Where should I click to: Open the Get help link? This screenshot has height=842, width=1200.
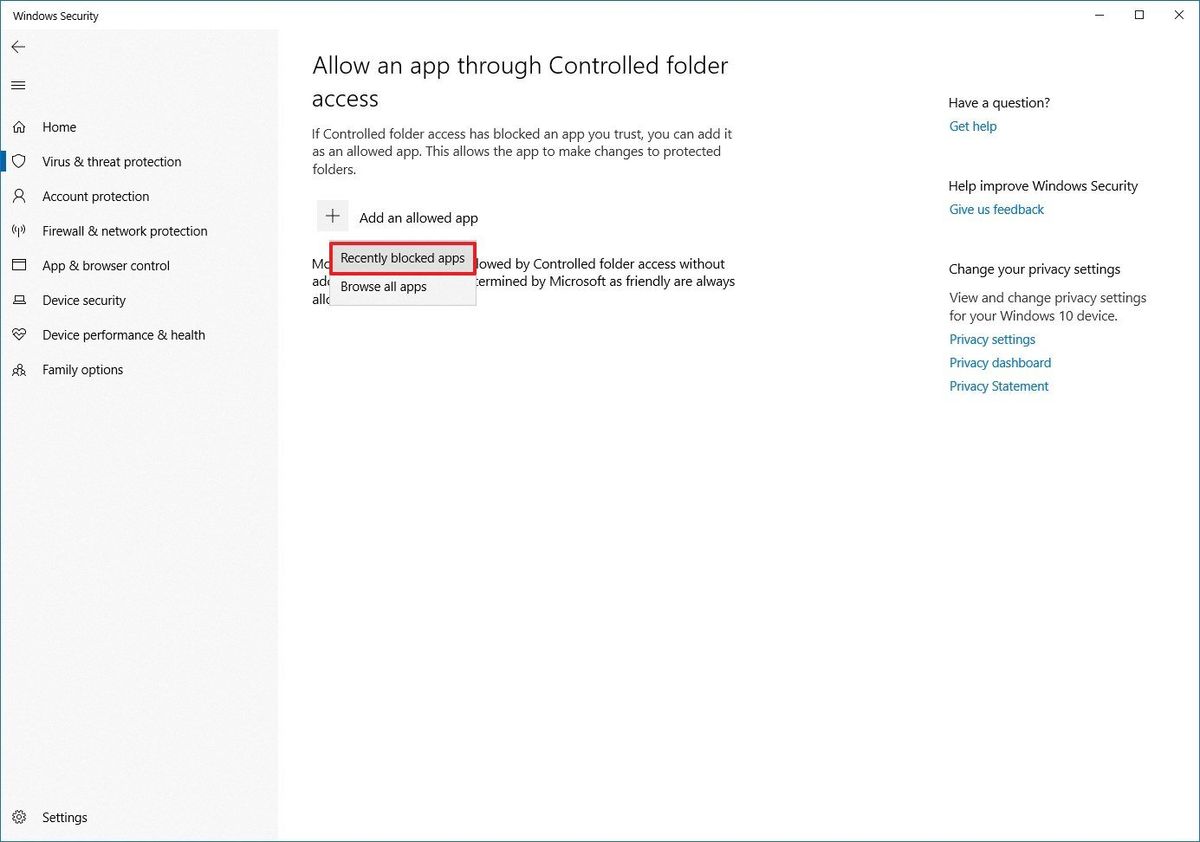(x=972, y=126)
